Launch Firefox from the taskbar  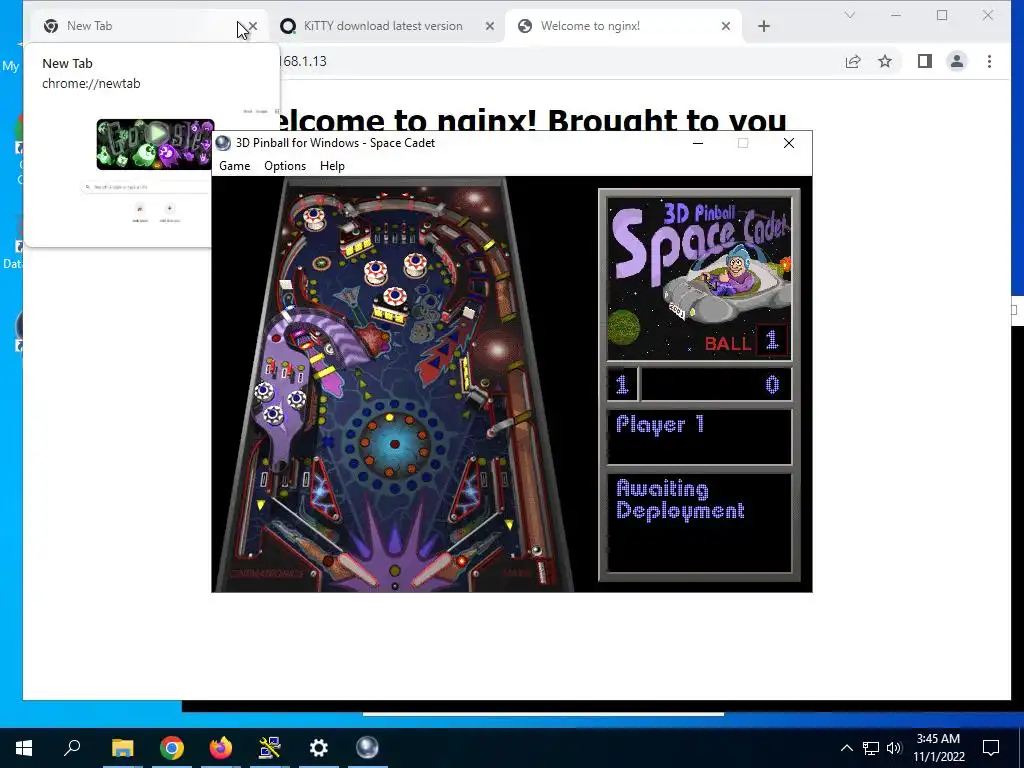(x=221, y=748)
